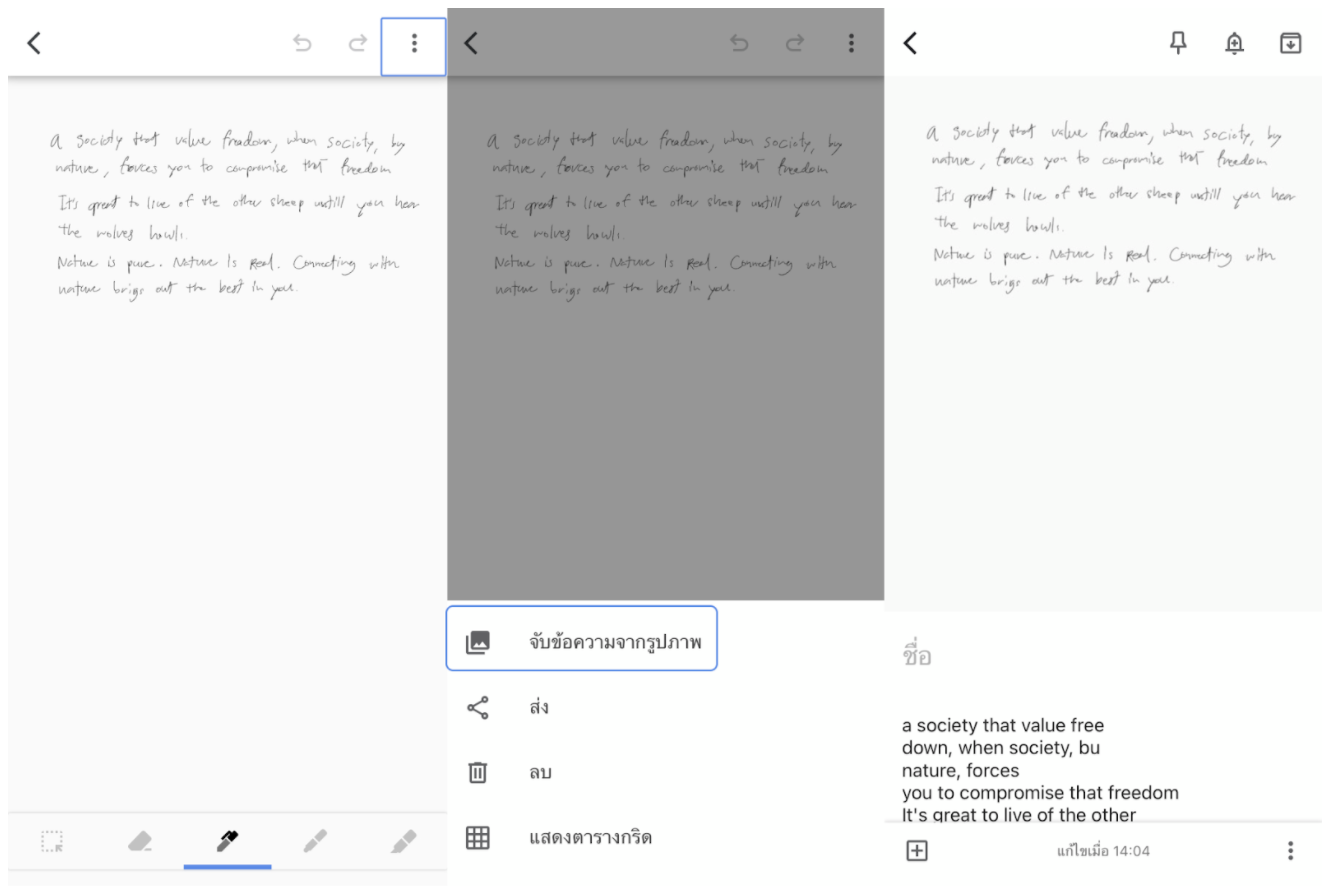The height and width of the screenshot is (890, 1332).
Task: Choose "จับข้อความจากรูปภาพ" menu option
Action: 614,642
